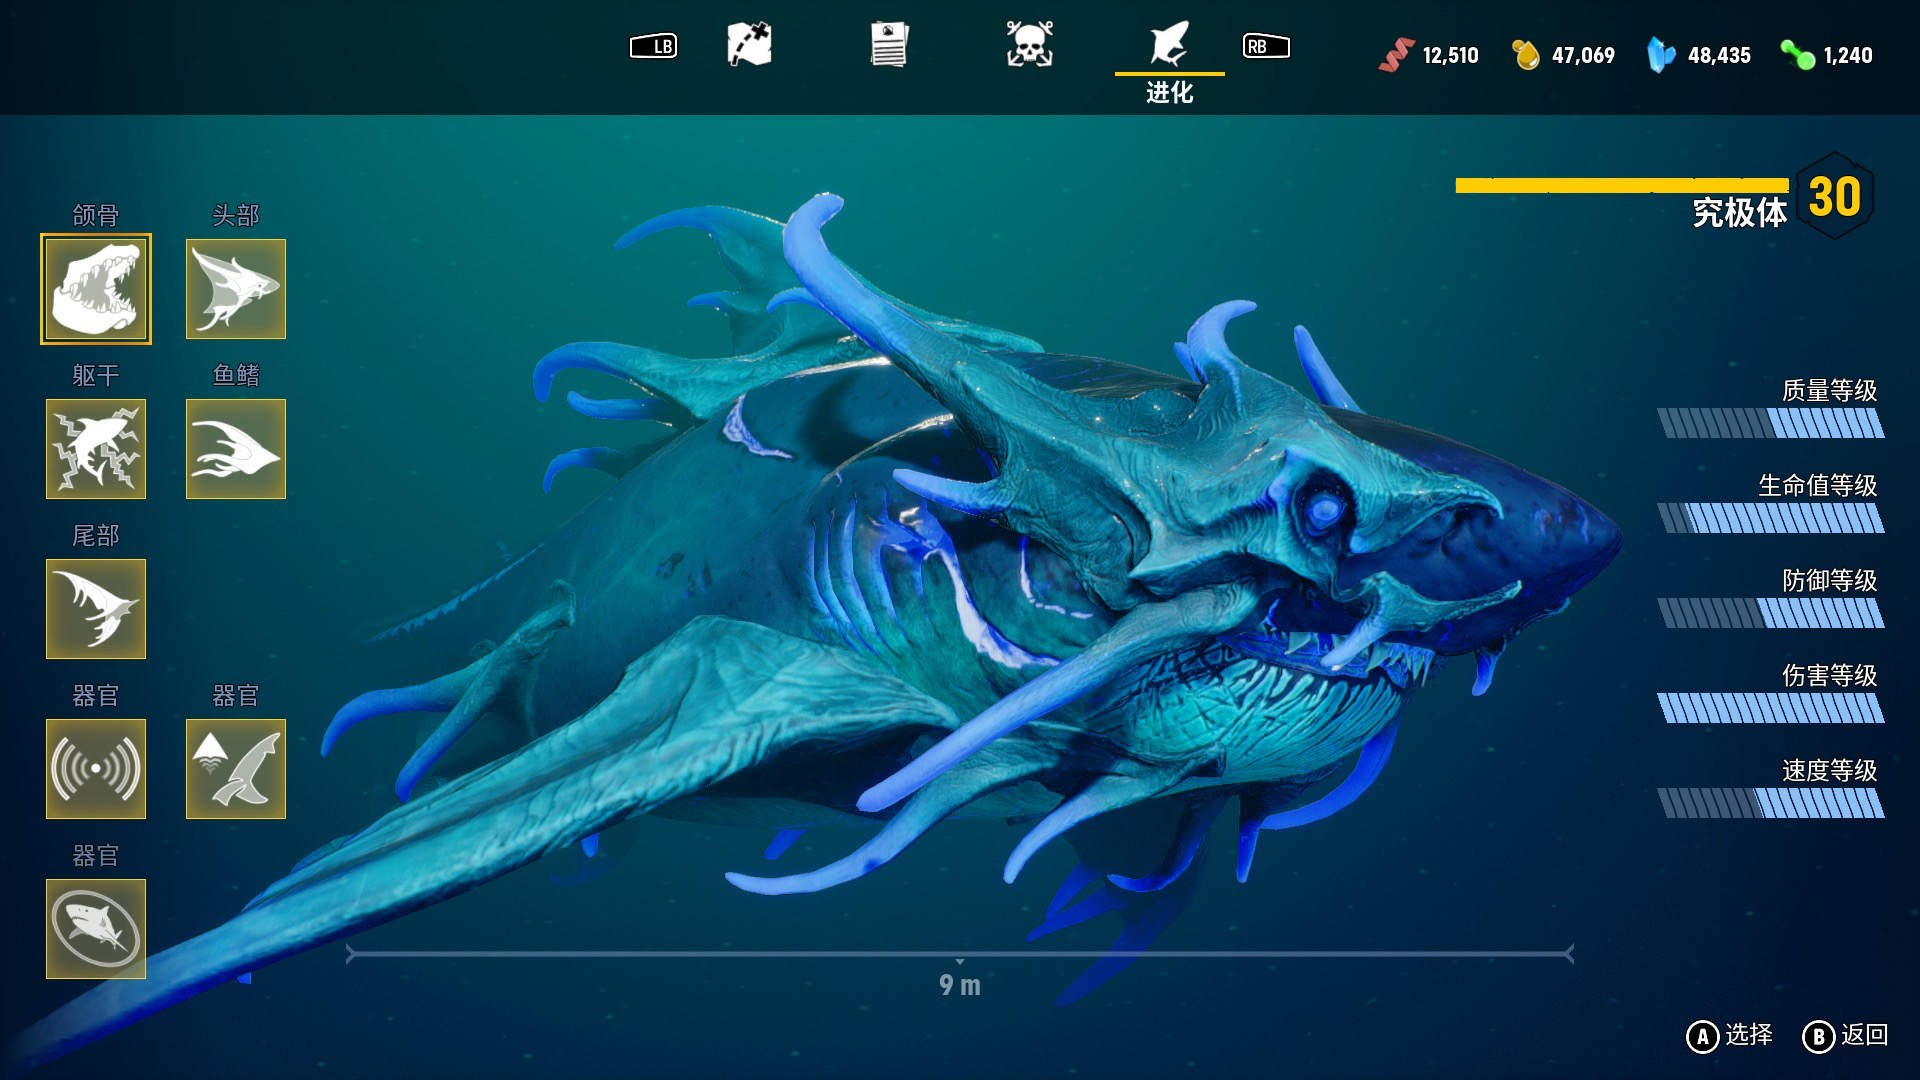The image size is (1920, 1080).
Task: Click the 12,510 protein amount
Action: point(1450,56)
